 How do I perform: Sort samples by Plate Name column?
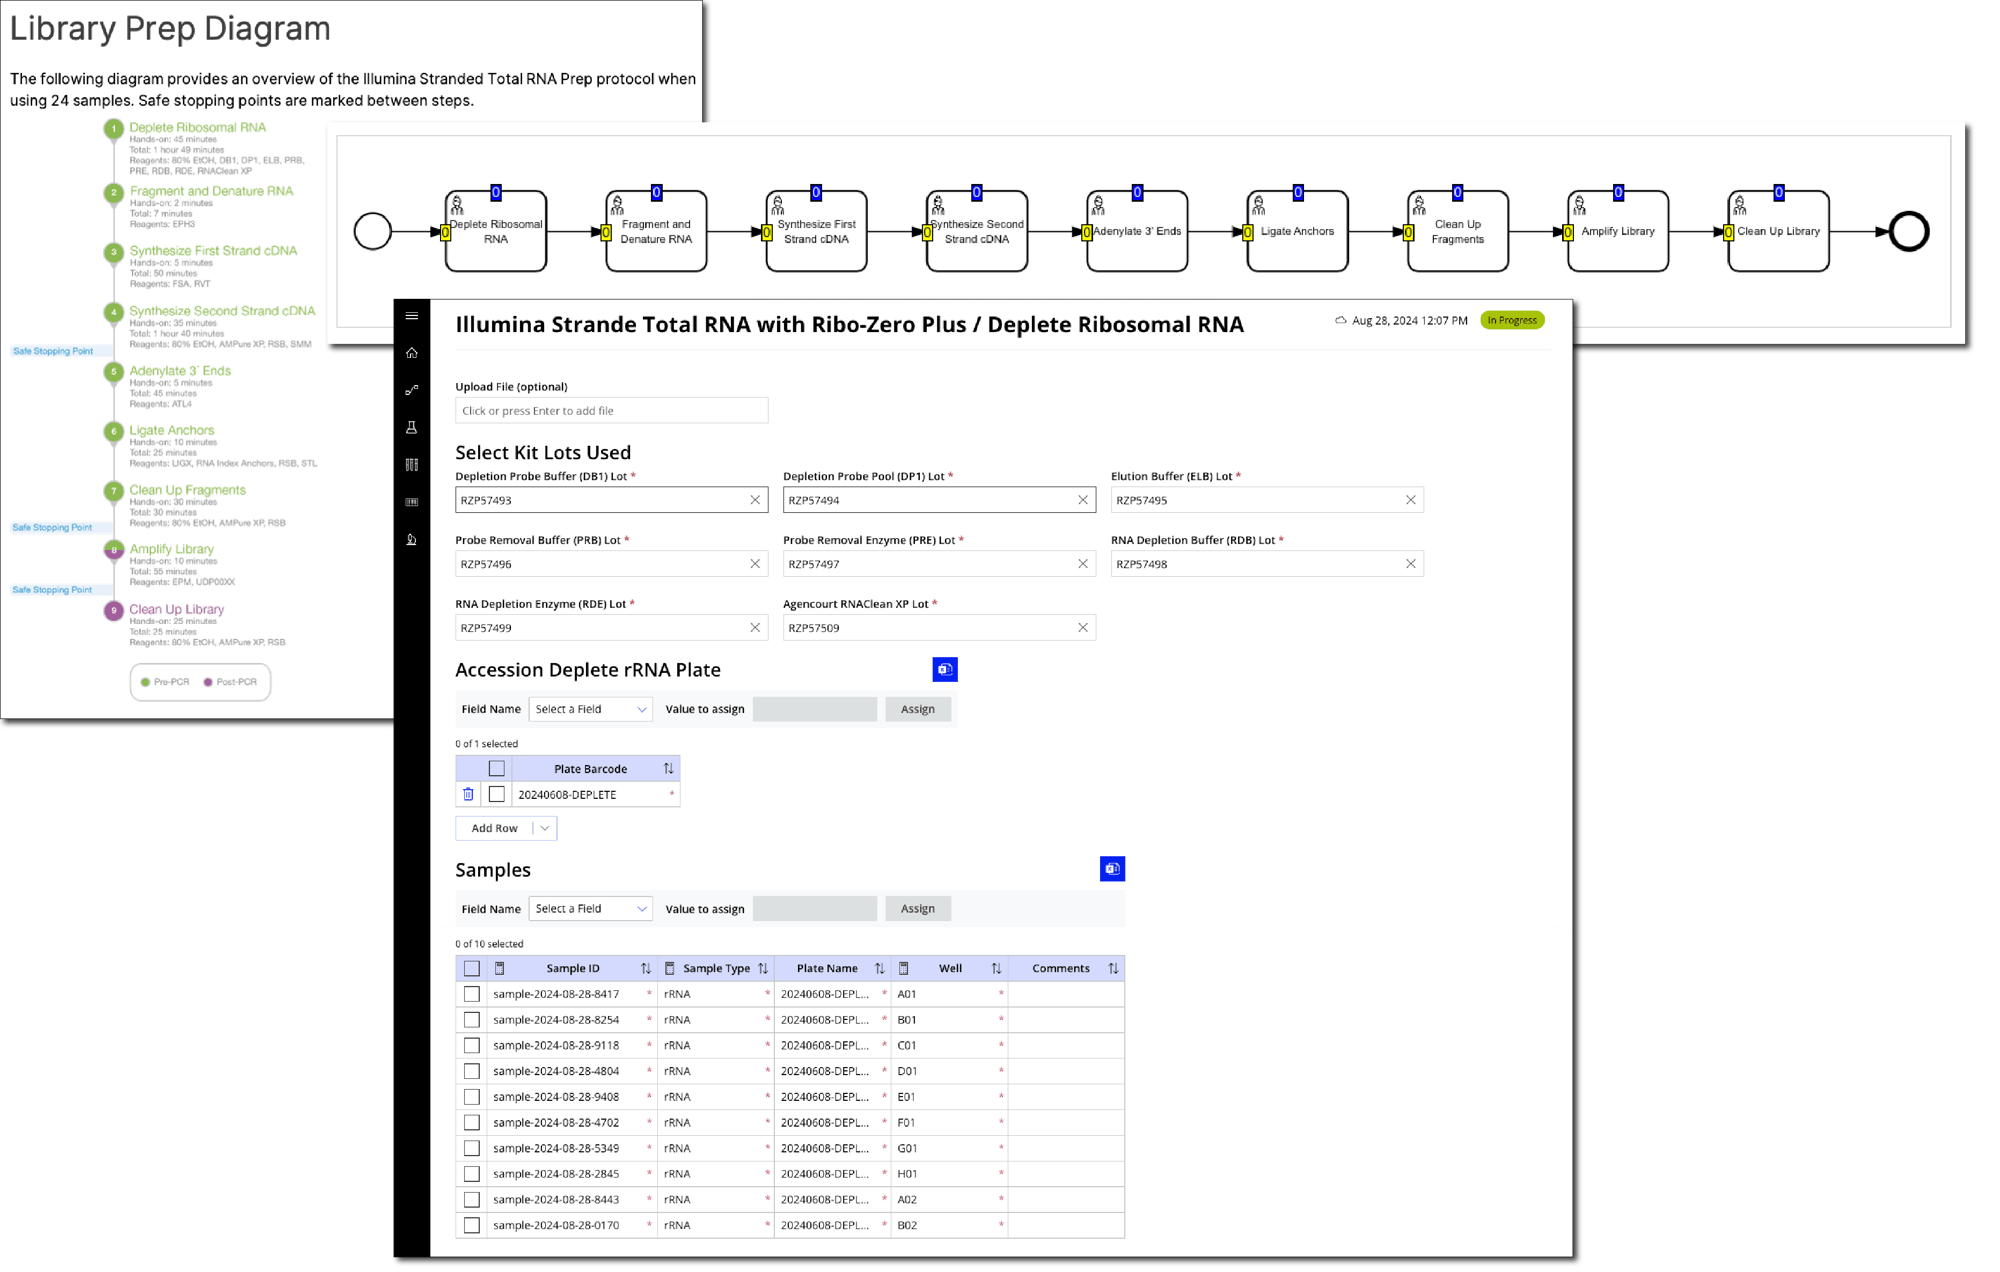pos(879,968)
